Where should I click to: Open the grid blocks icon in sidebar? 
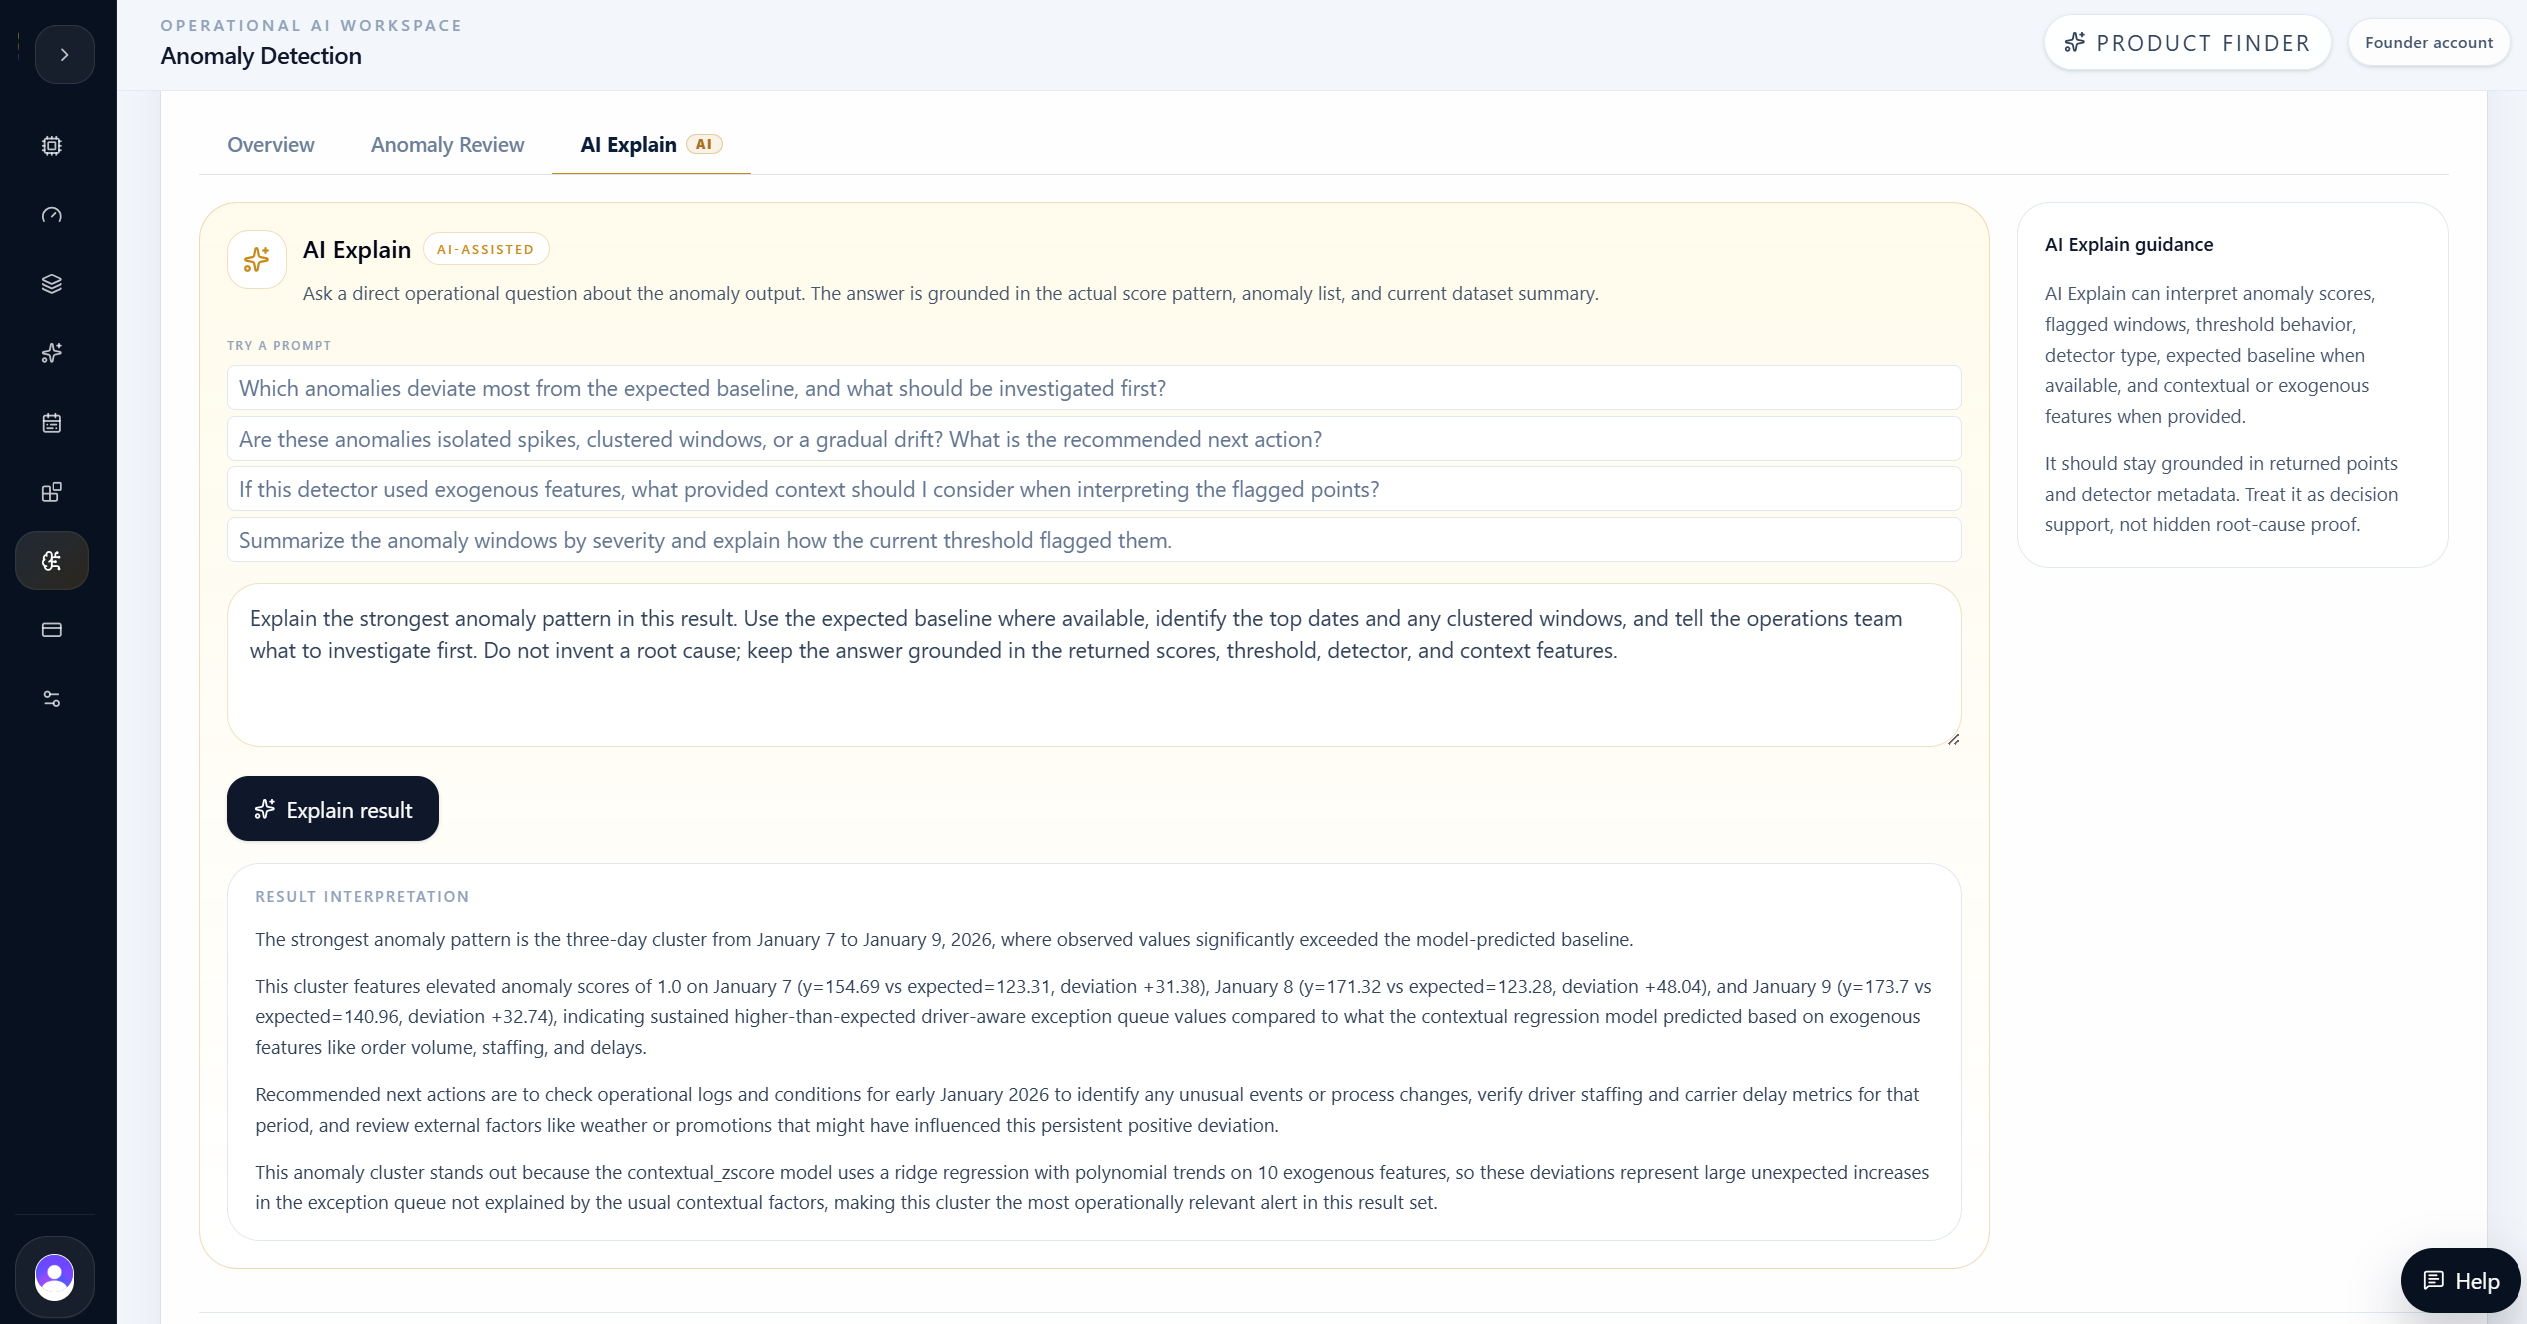click(x=52, y=492)
